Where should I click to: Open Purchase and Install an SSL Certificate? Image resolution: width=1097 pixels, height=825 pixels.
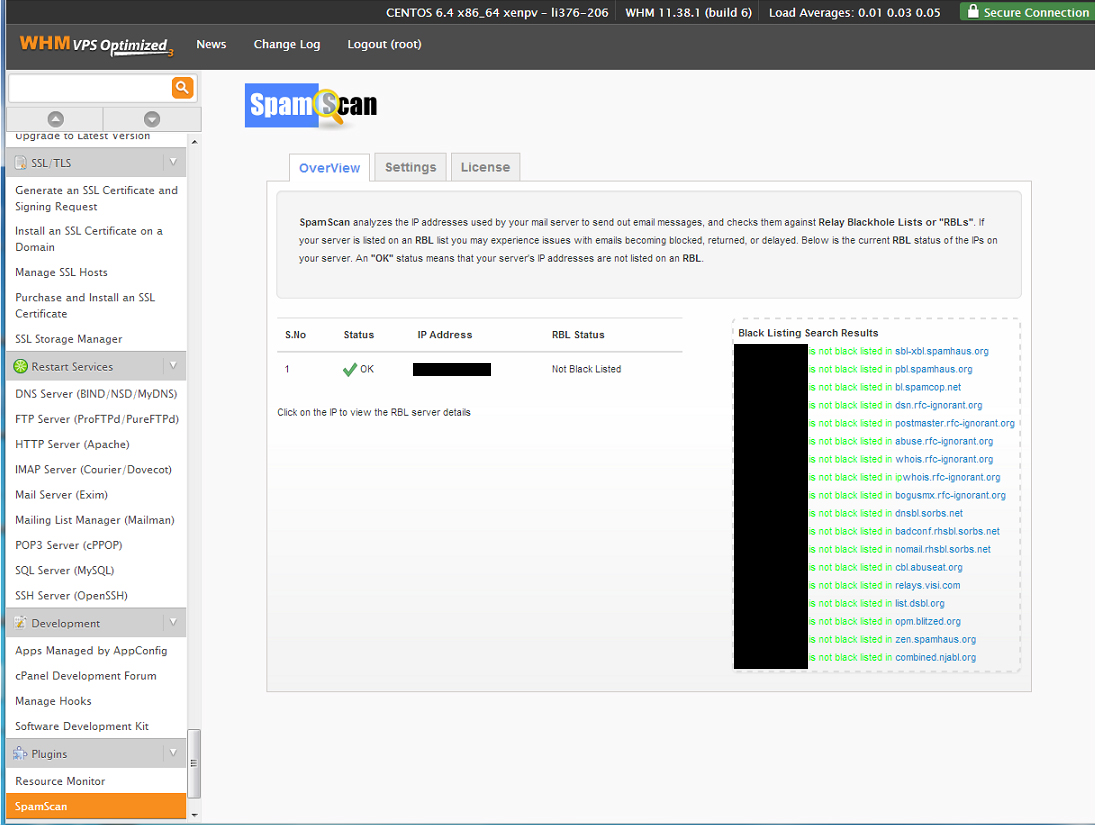tap(85, 306)
